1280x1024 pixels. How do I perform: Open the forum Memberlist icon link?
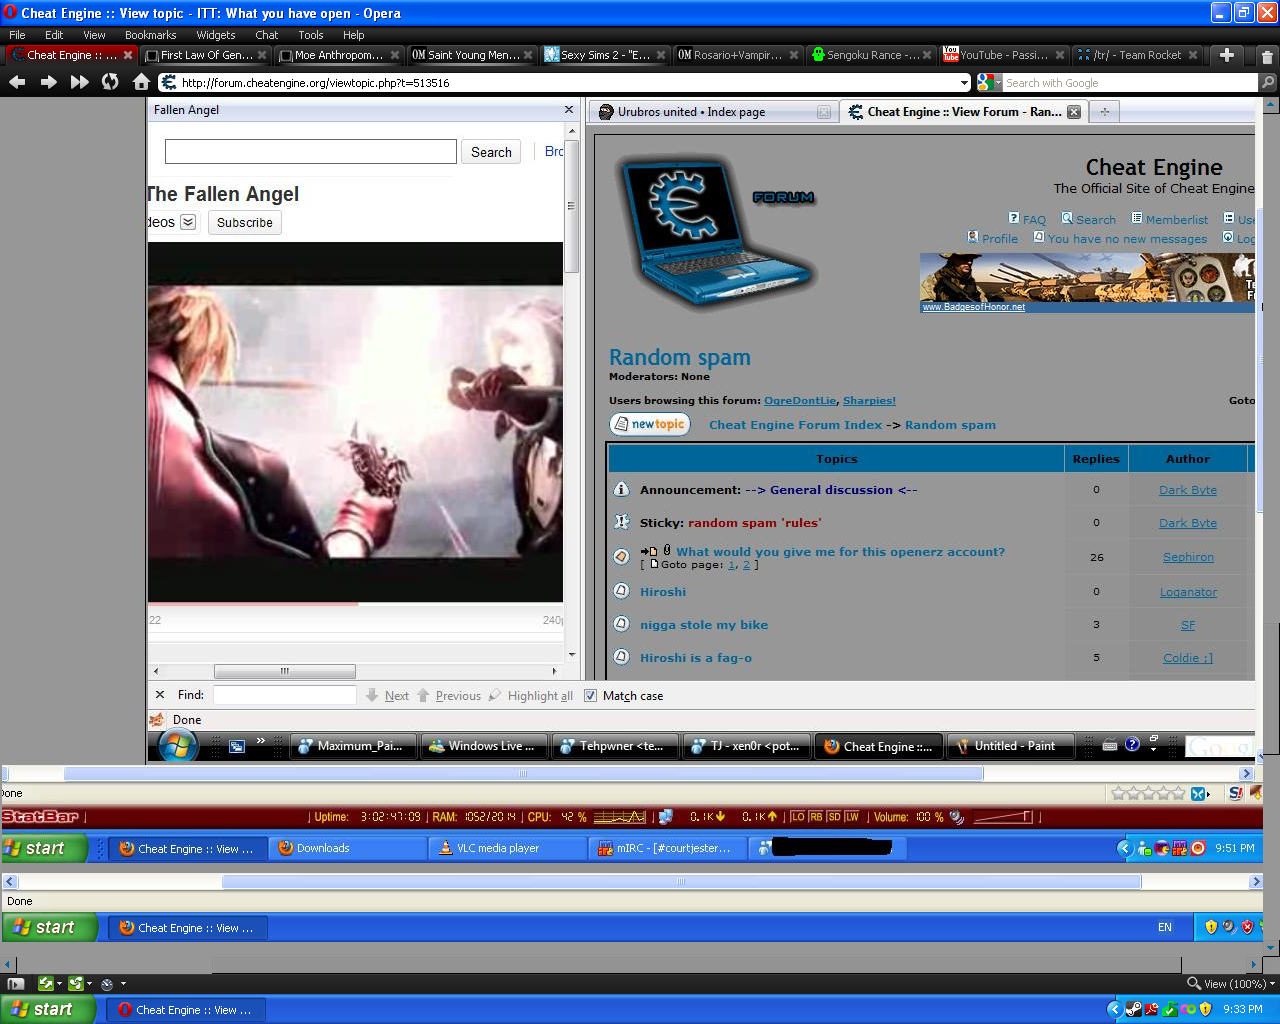tap(1137, 218)
